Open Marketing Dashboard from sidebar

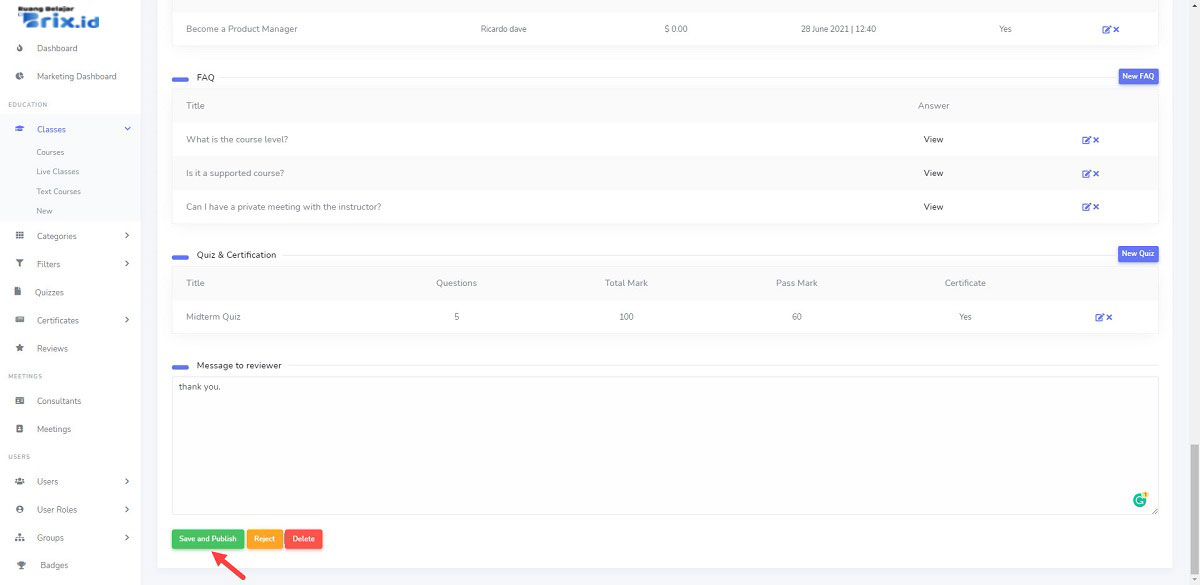point(76,76)
